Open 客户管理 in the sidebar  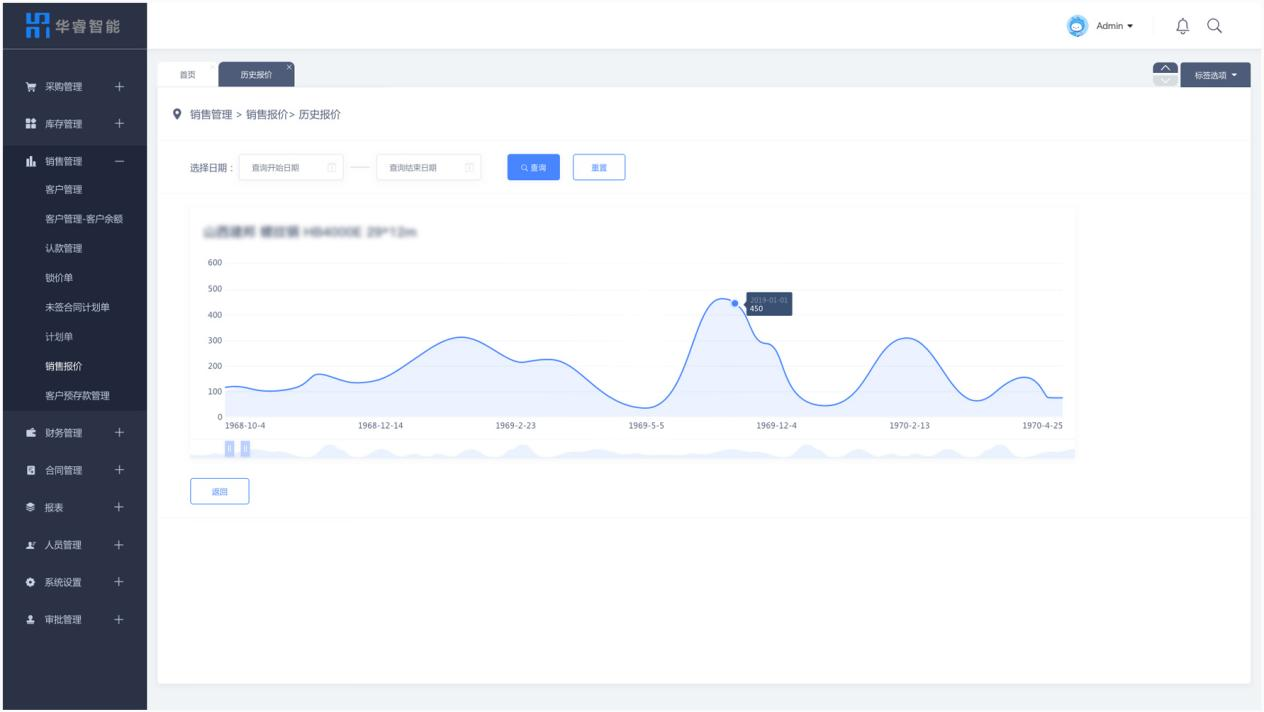click(x=64, y=190)
